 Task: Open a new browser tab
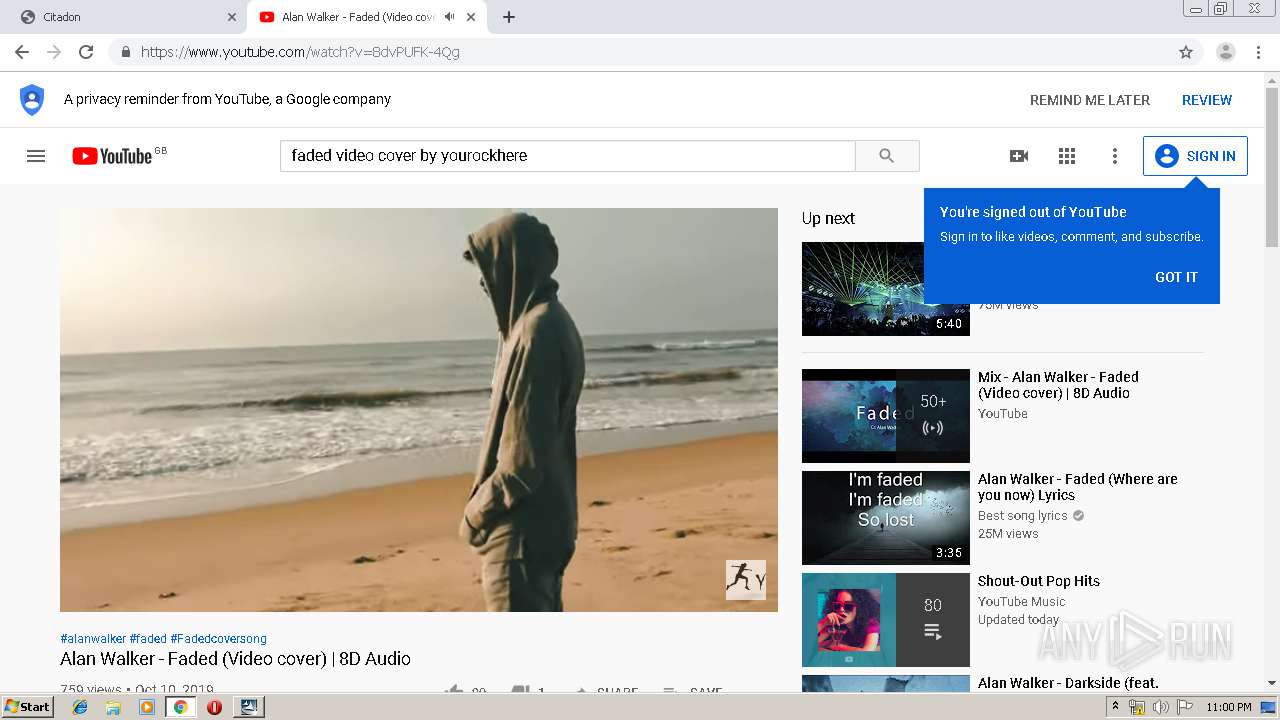(x=509, y=17)
